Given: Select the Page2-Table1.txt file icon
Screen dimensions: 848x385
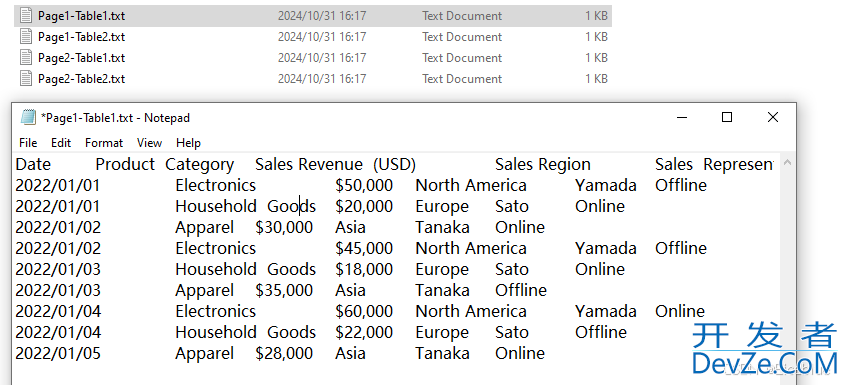Looking at the screenshot, I should [x=26, y=58].
